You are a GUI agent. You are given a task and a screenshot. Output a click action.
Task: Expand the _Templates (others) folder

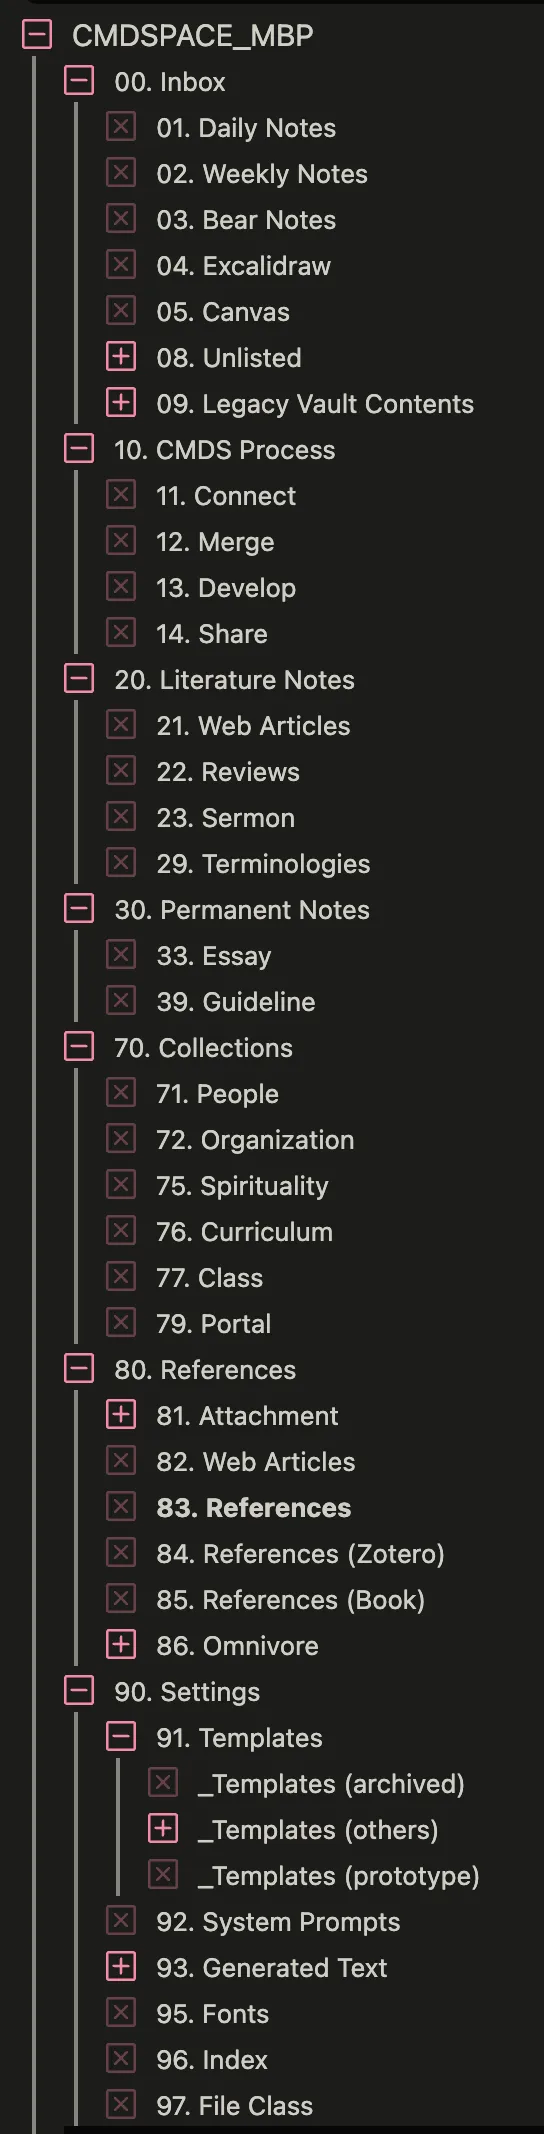tap(163, 1829)
